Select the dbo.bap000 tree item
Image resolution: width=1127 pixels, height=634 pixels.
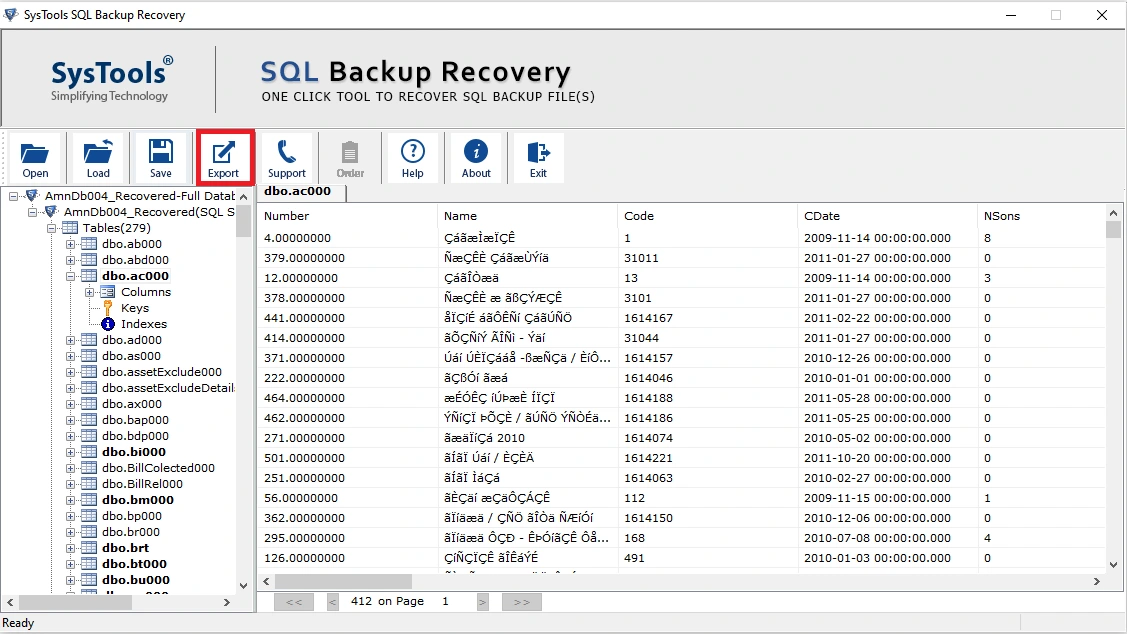point(135,420)
